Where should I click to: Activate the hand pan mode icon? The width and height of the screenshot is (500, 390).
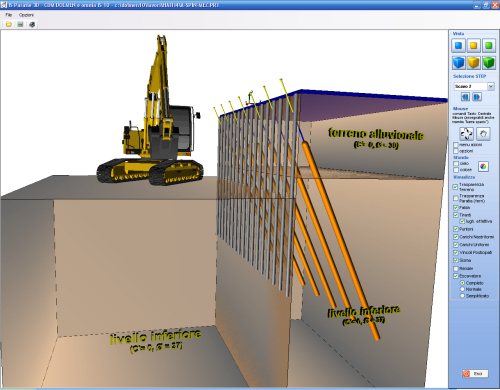click(483, 134)
